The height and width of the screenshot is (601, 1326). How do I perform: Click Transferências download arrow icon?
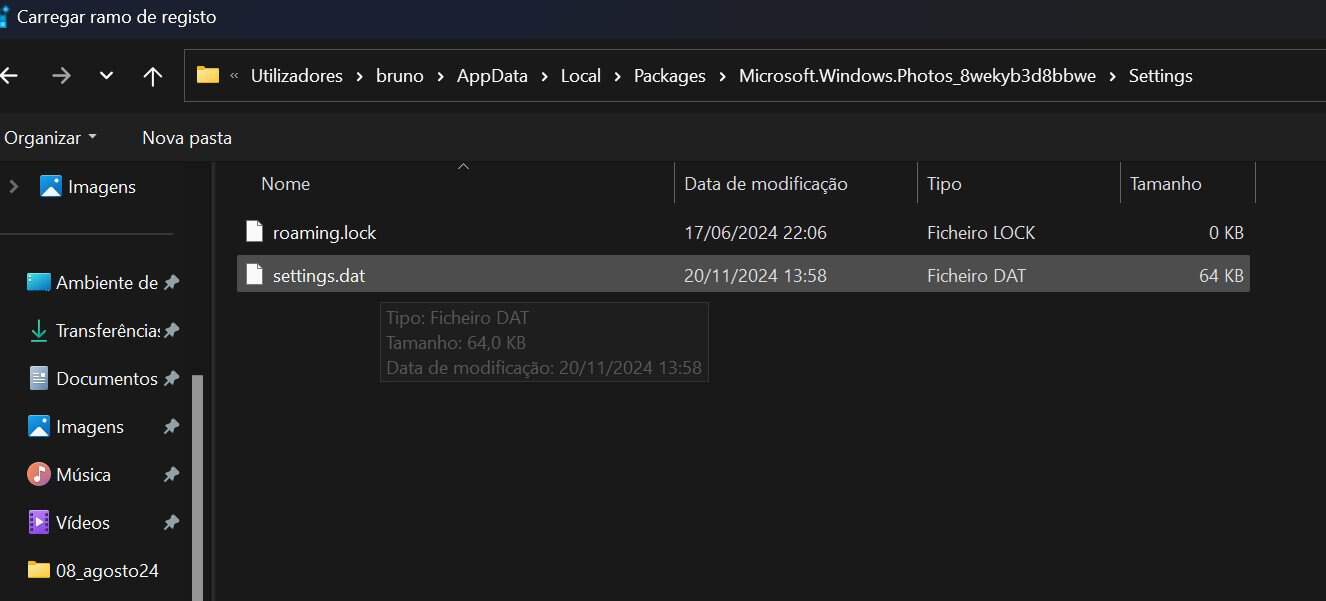39,331
